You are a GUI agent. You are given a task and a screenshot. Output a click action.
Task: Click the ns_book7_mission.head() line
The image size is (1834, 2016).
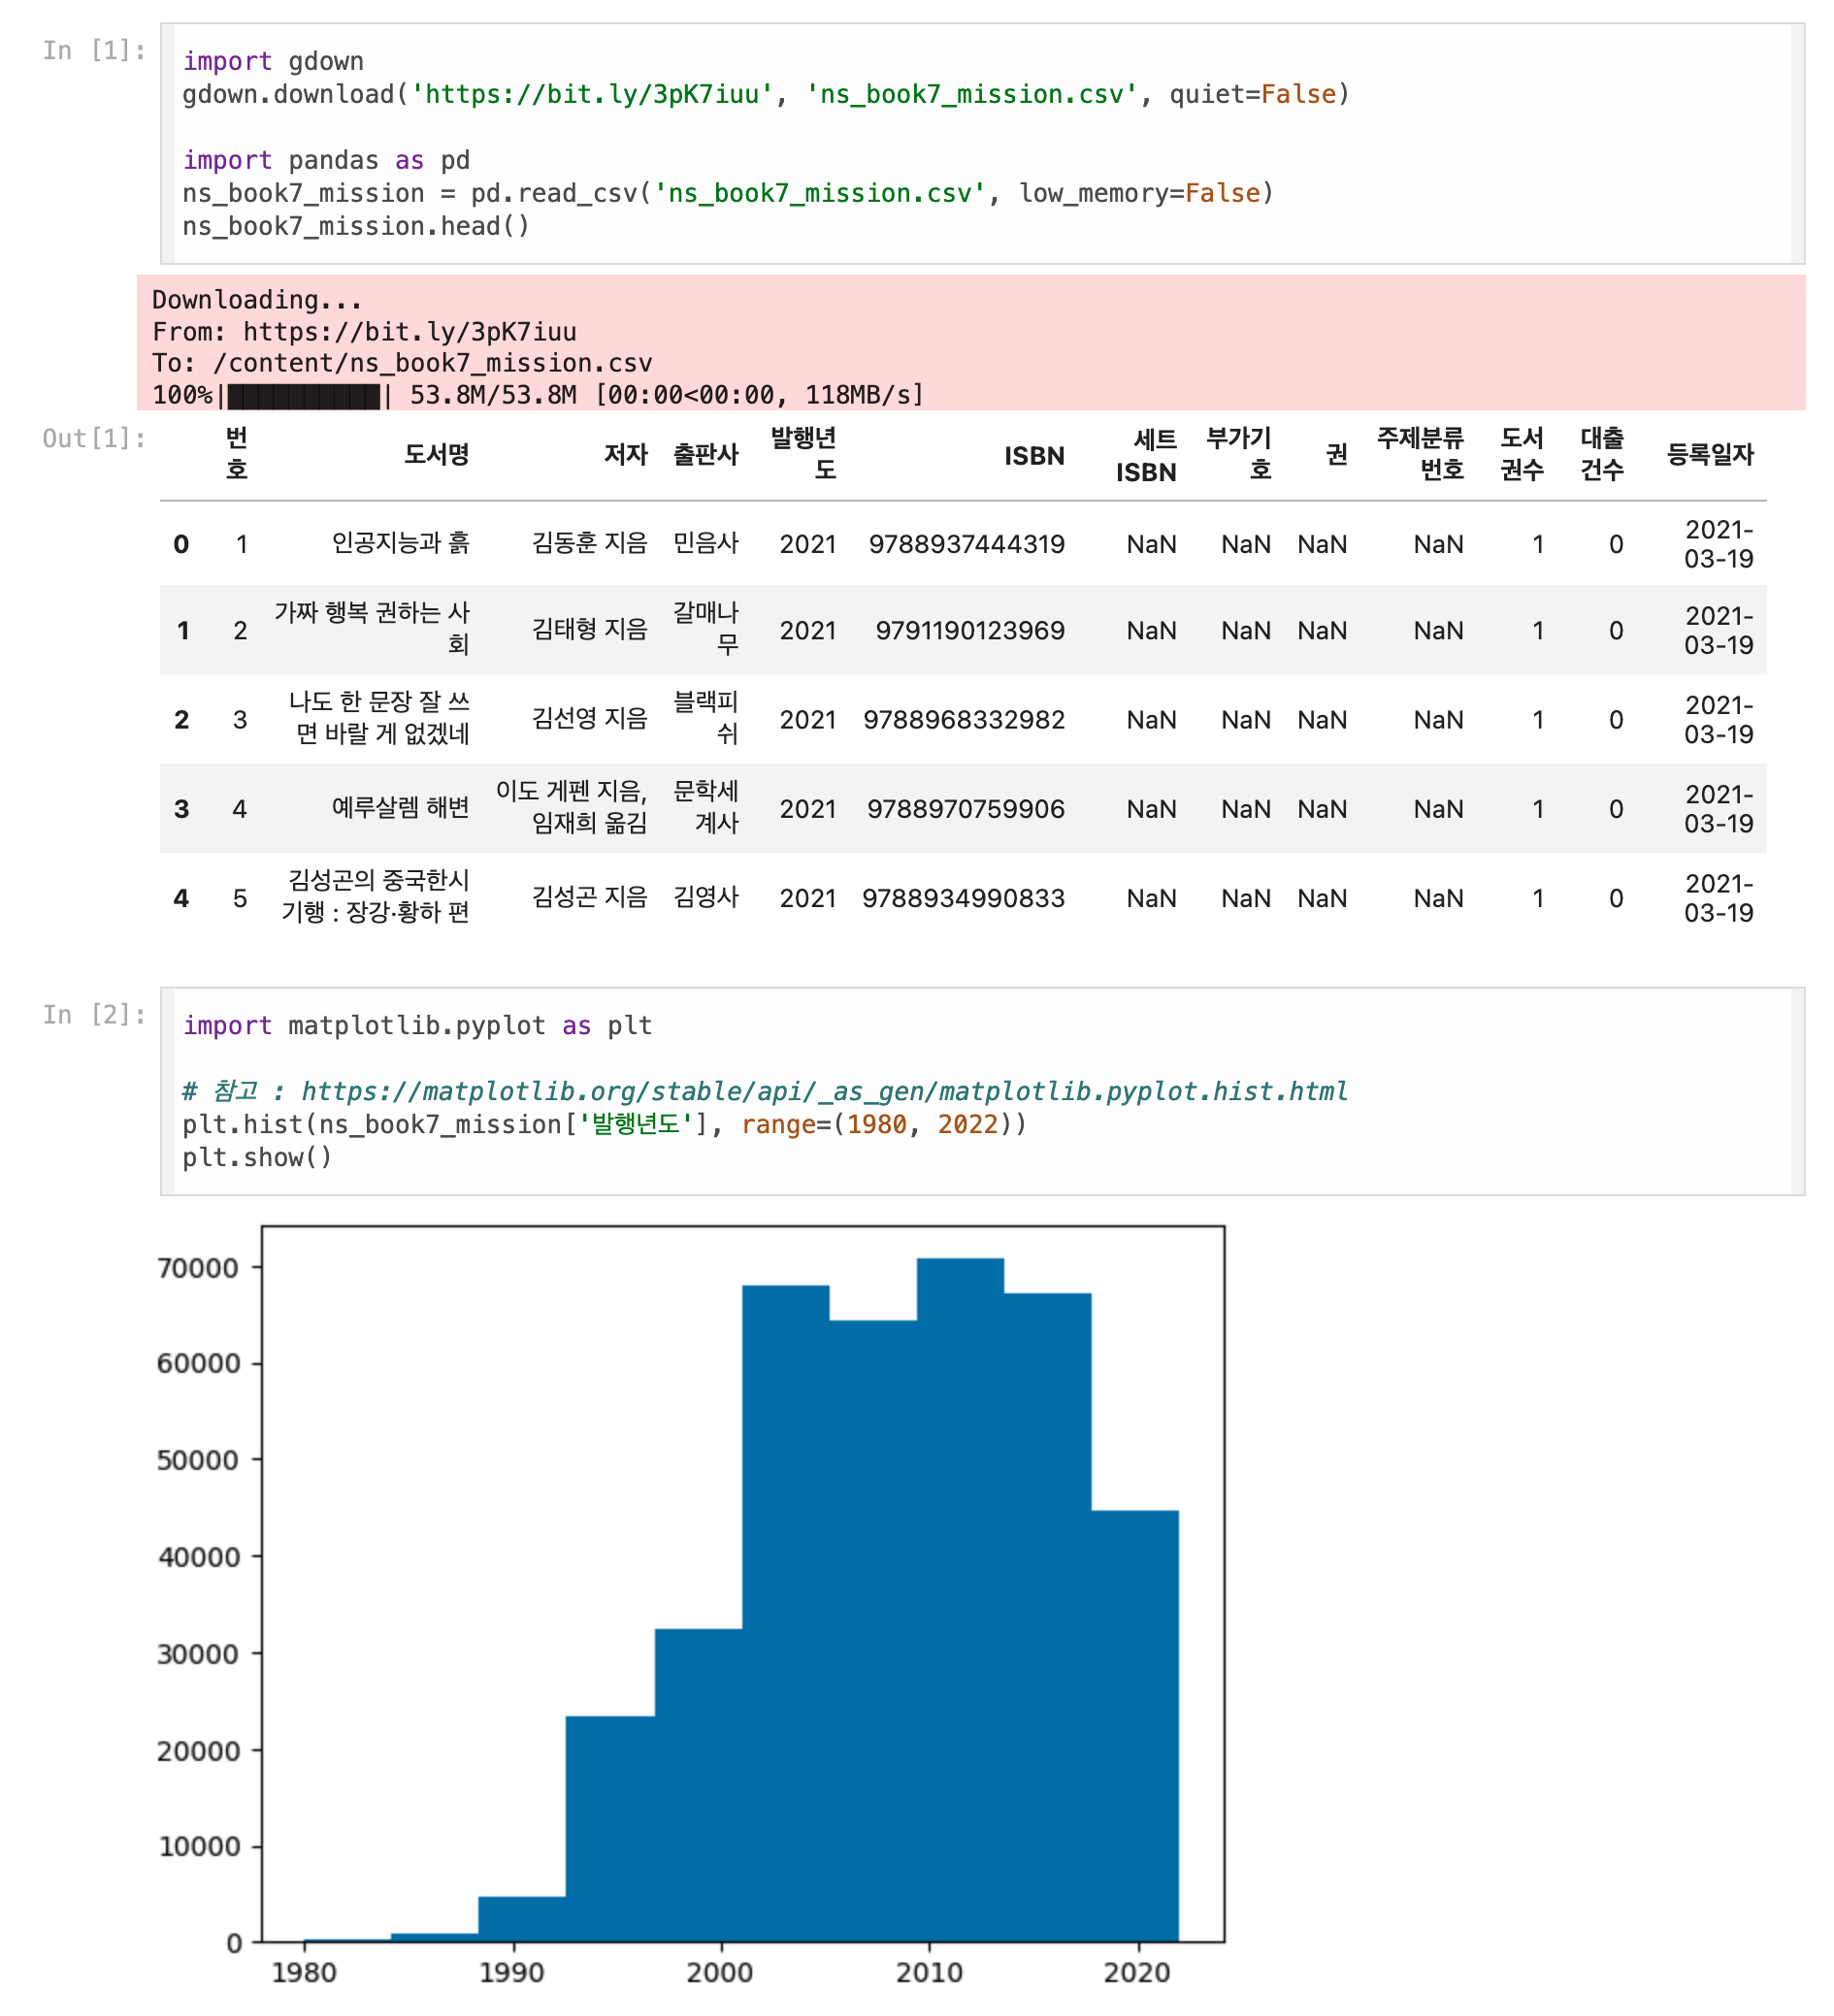[355, 226]
